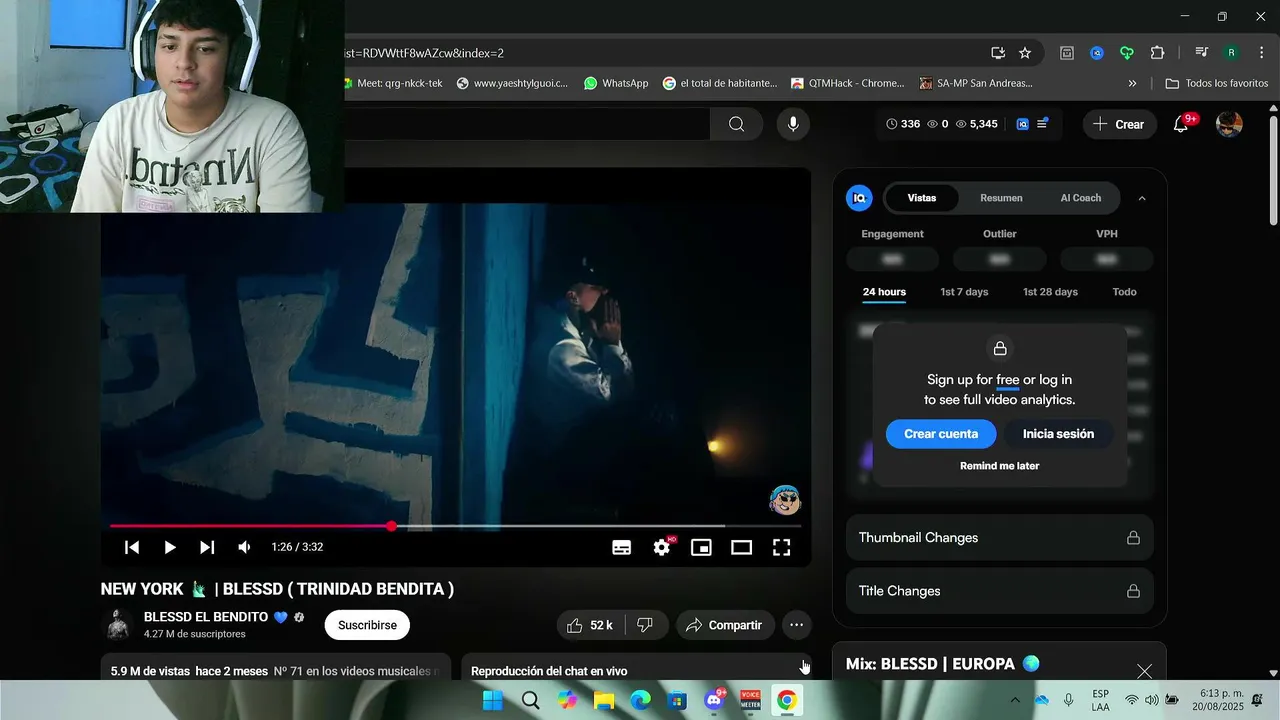Open vidIQ list menu icon in header
The width and height of the screenshot is (1280, 720).
[x=1043, y=123]
